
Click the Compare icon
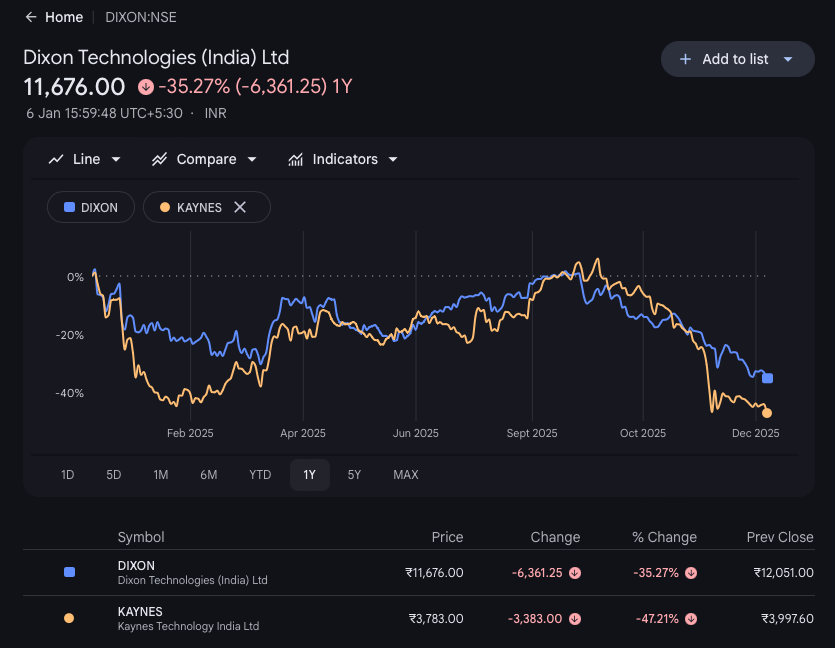[159, 159]
